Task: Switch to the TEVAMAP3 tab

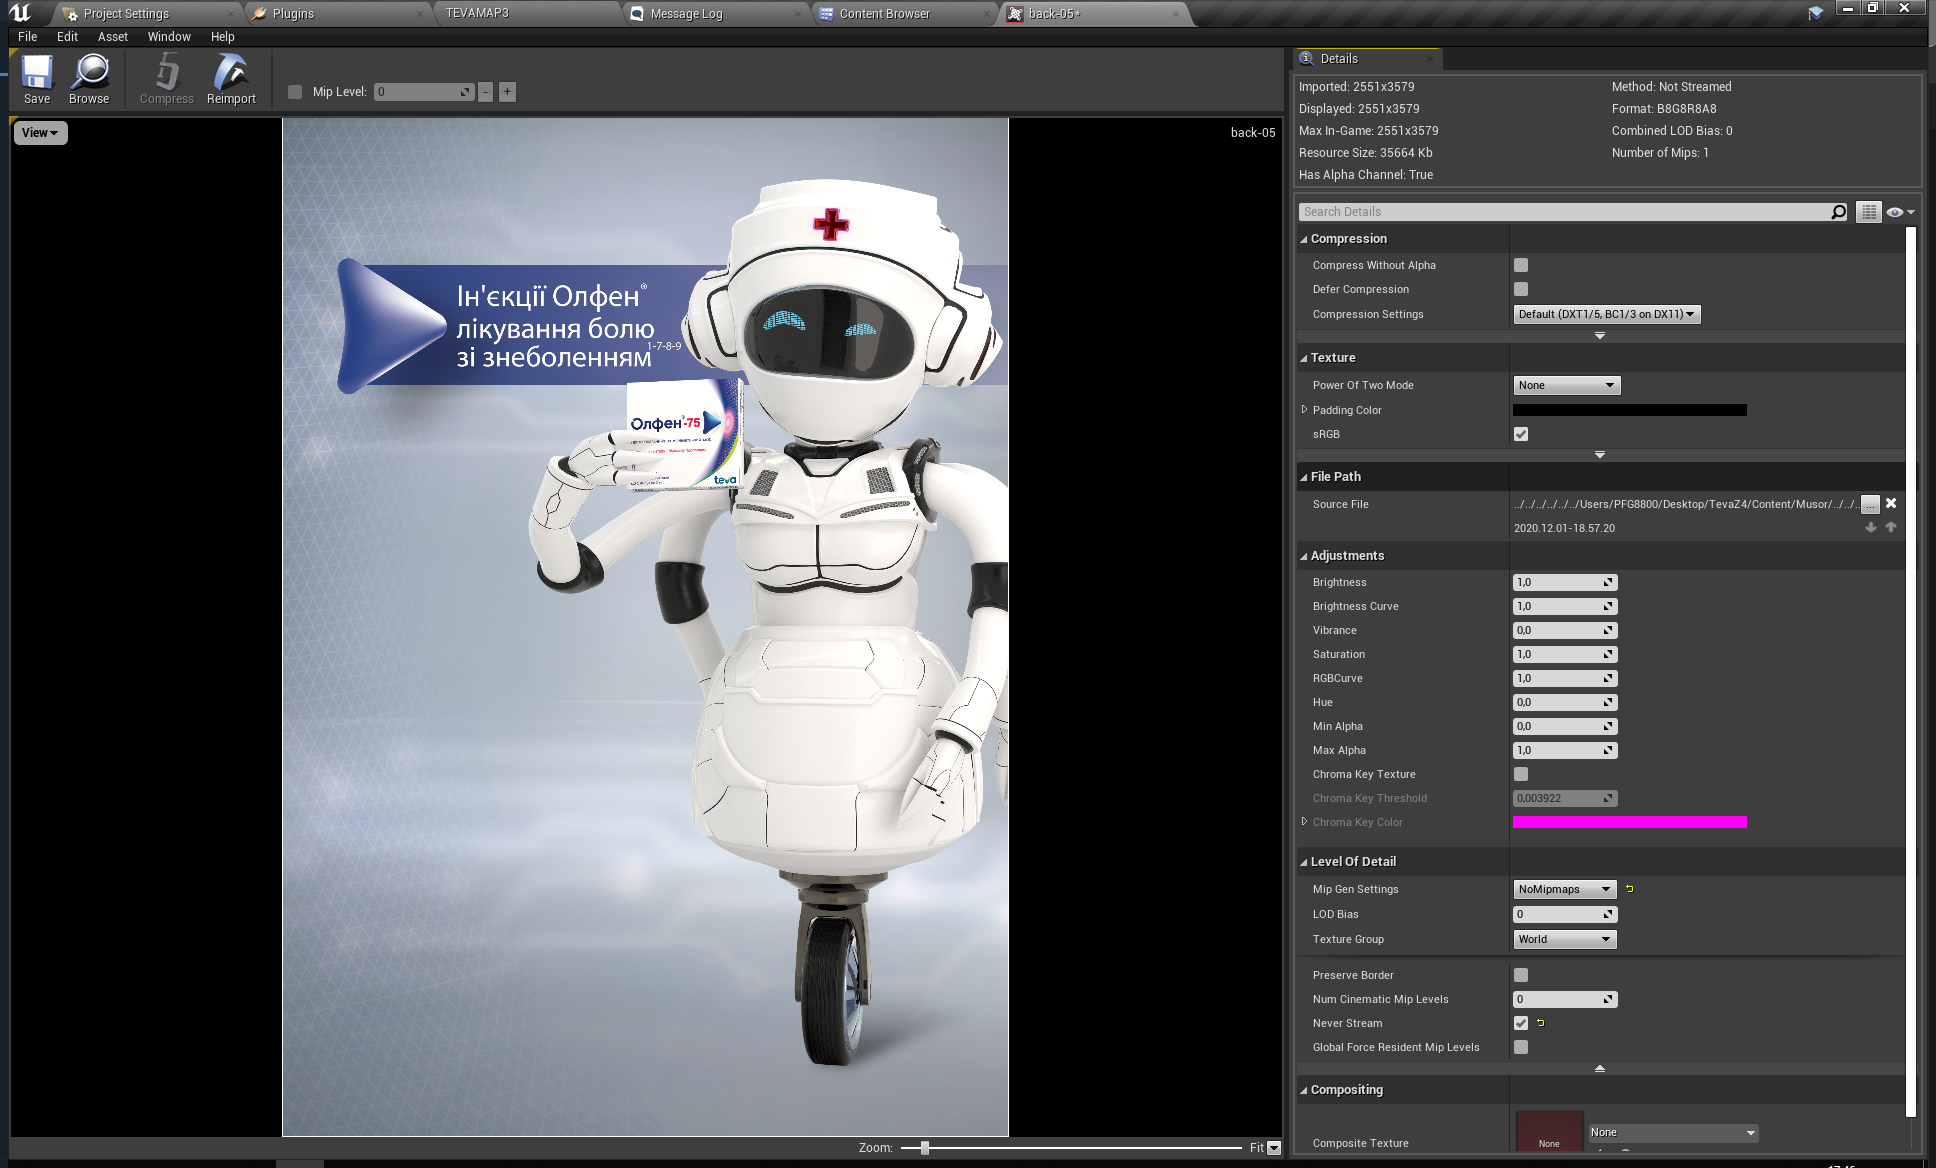Action: tap(527, 14)
